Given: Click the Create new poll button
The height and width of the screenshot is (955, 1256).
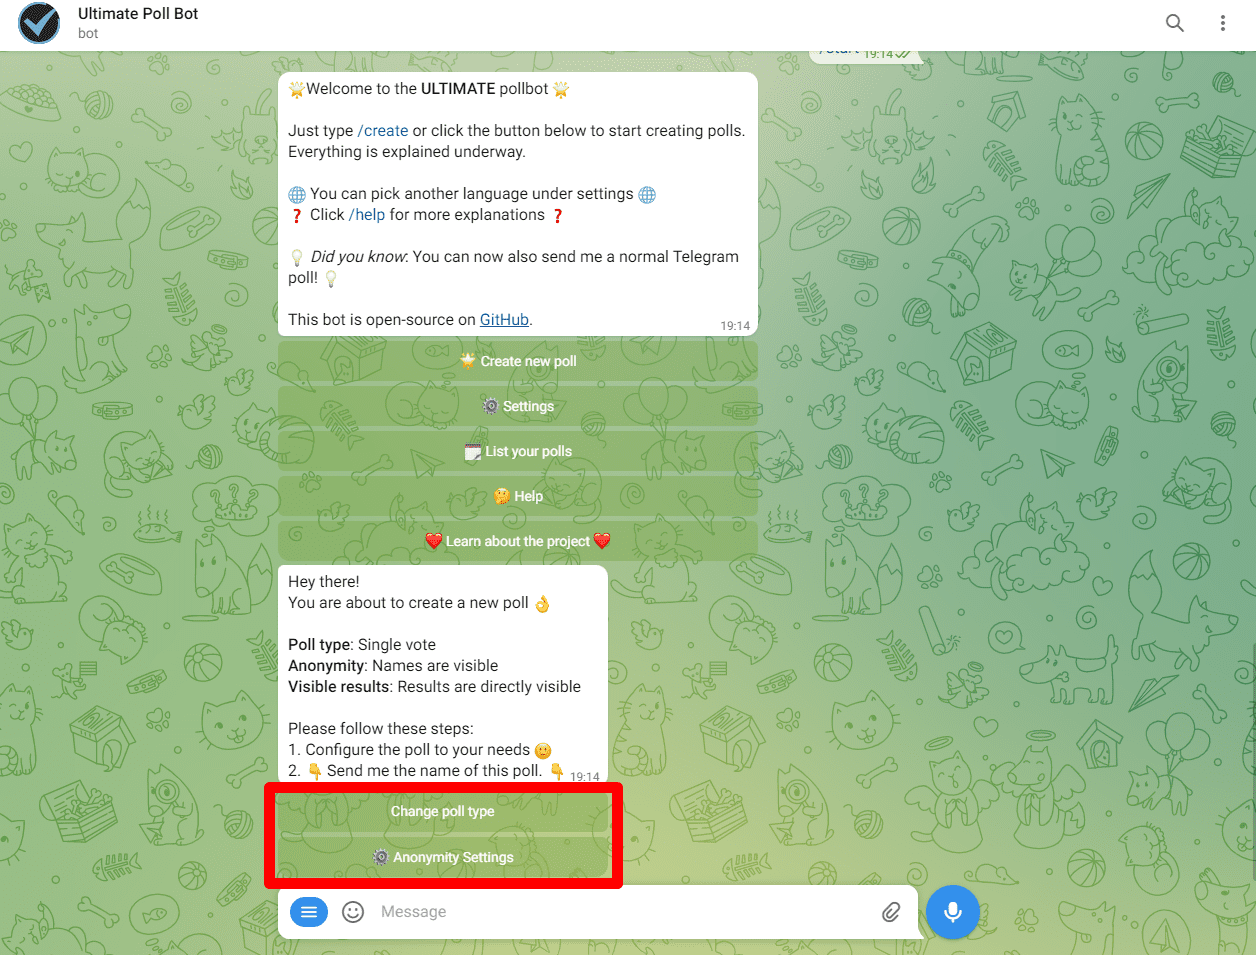Looking at the screenshot, I should (517, 361).
